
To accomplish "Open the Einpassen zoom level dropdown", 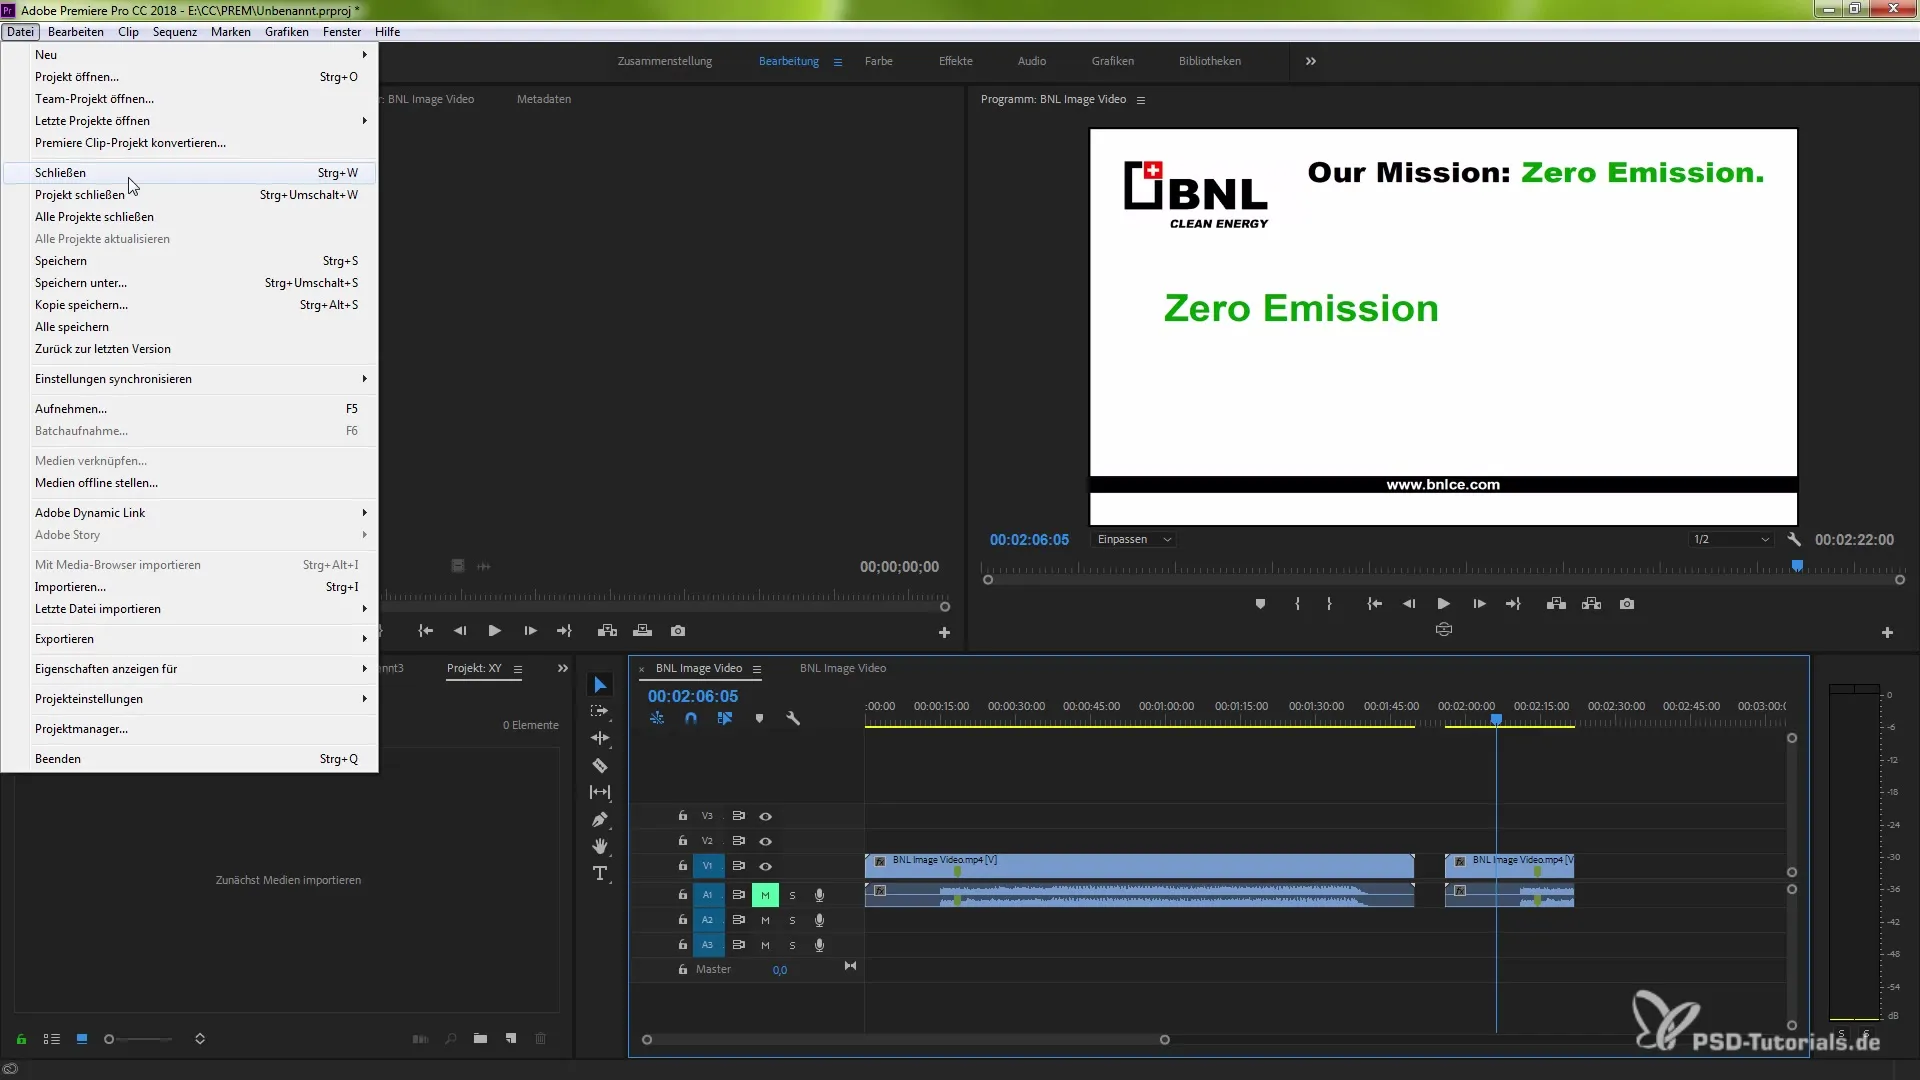I will click(1133, 539).
